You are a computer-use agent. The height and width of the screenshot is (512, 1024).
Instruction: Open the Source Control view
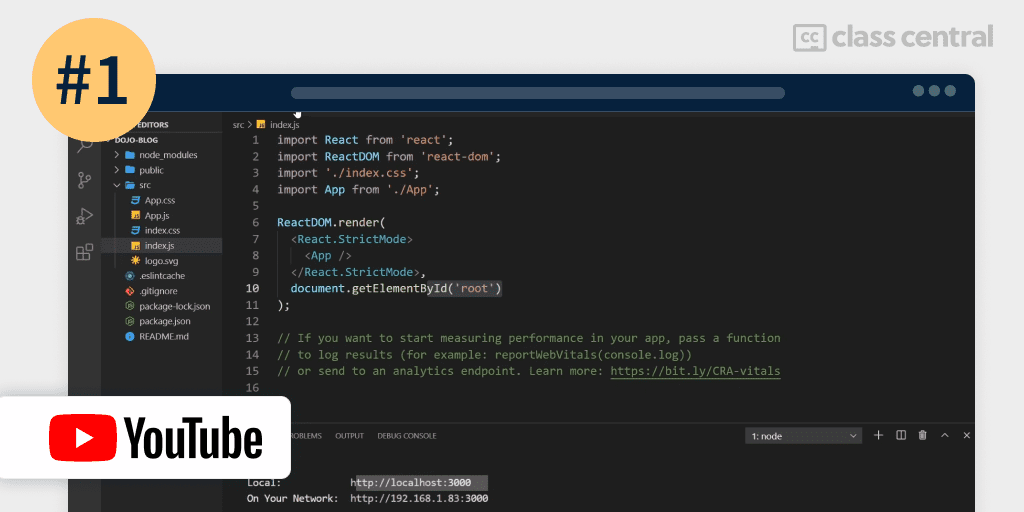point(84,180)
